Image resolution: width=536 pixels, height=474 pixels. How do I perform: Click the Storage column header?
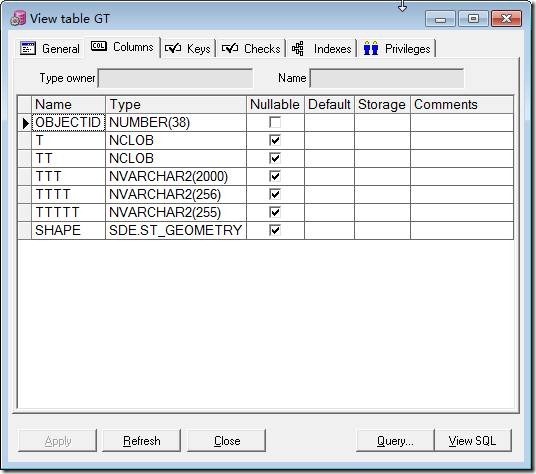click(x=383, y=105)
